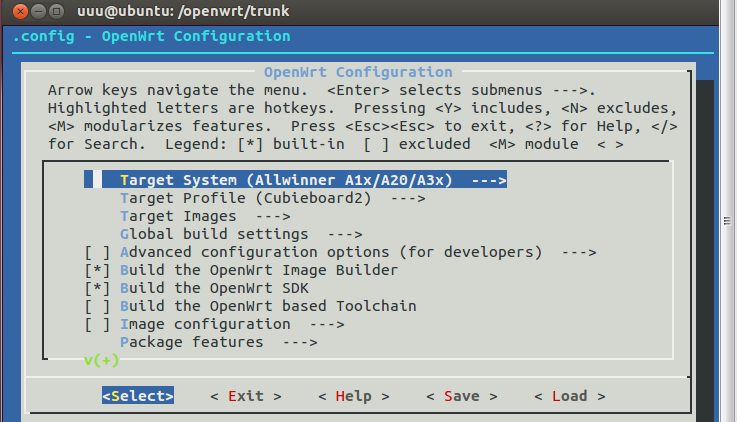The height and width of the screenshot is (422, 737).
Task: Disable Build the OpenWrt SDK option
Action: [x=97, y=288]
